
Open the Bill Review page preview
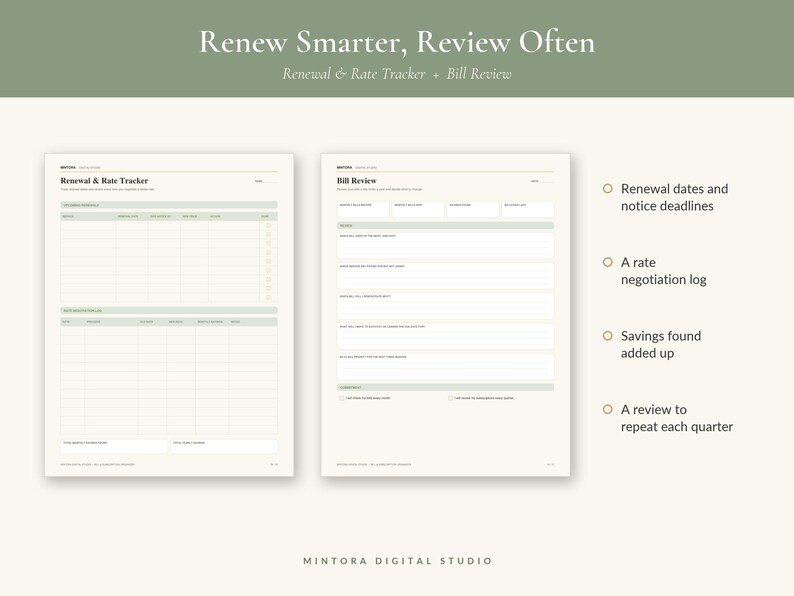click(x=446, y=315)
